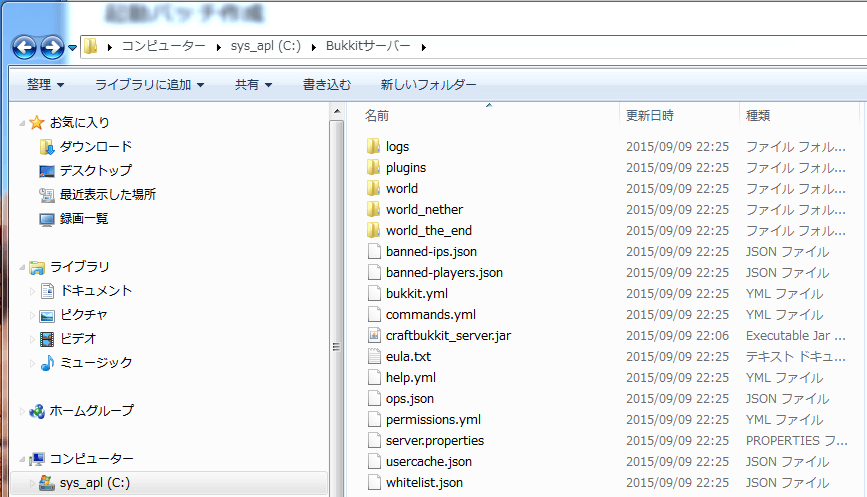Screen dimensions: 867x497
Task: Click the デスクトップ icon in favorites
Action: [x=46, y=171]
